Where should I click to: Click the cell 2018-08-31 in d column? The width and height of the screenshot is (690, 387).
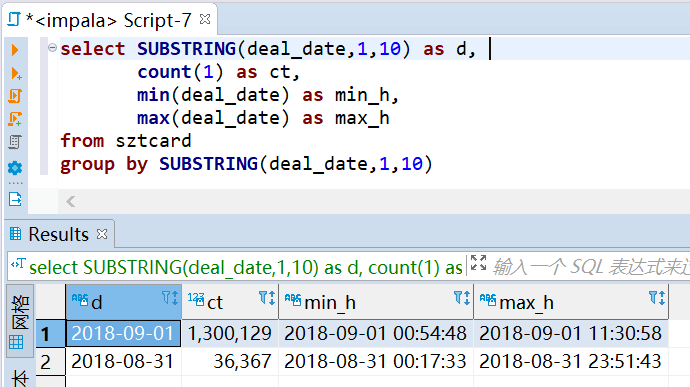(123, 362)
